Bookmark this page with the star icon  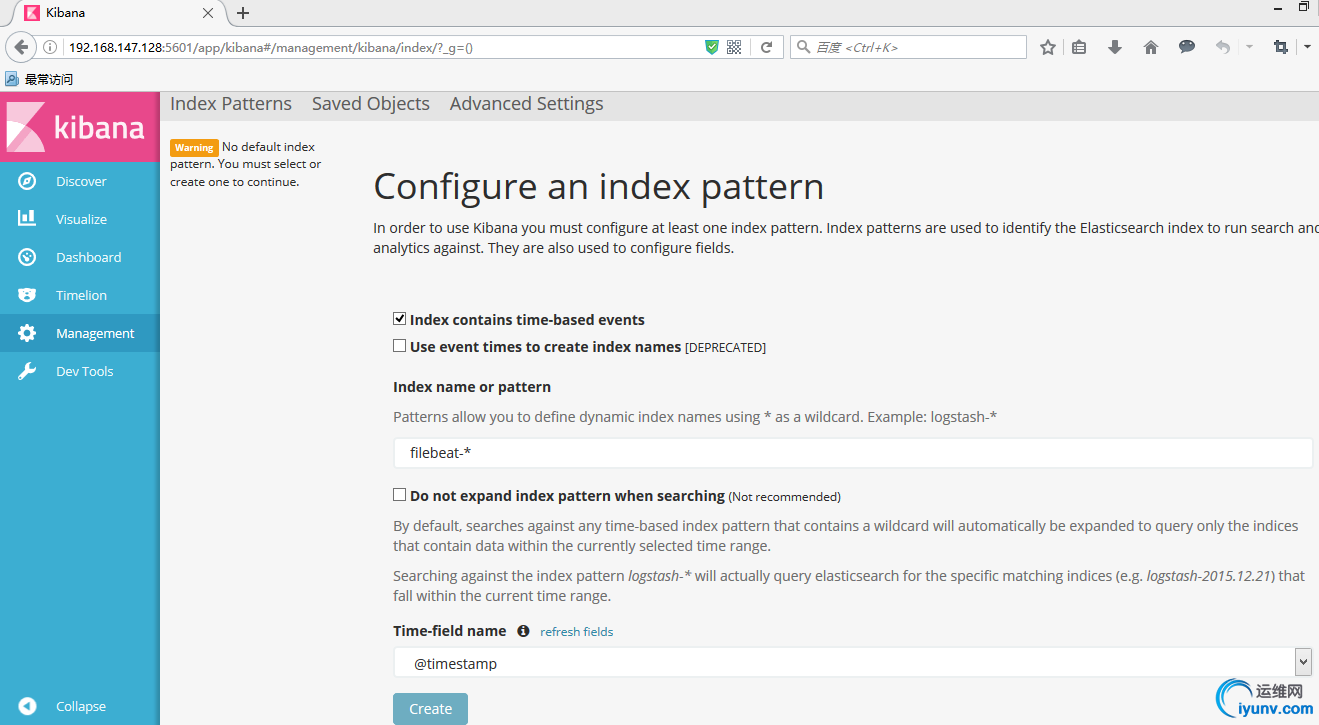pyautogui.click(x=1048, y=47)
